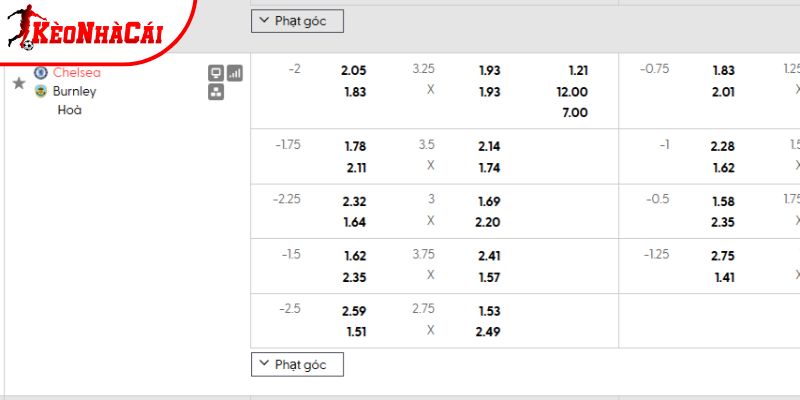
Task: Open the live TV monitor icon
Action: coord(215,73)
